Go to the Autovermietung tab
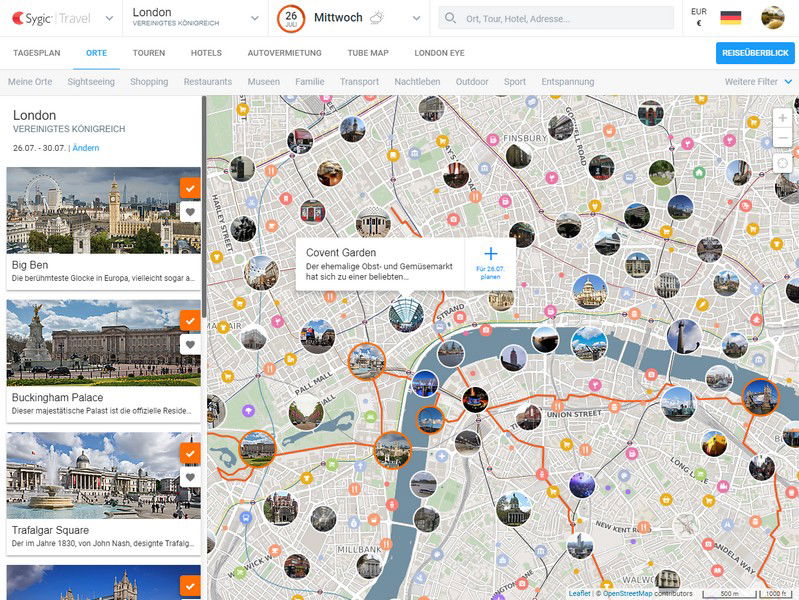This screenshot has height=600, width=799. pos(284,53)
